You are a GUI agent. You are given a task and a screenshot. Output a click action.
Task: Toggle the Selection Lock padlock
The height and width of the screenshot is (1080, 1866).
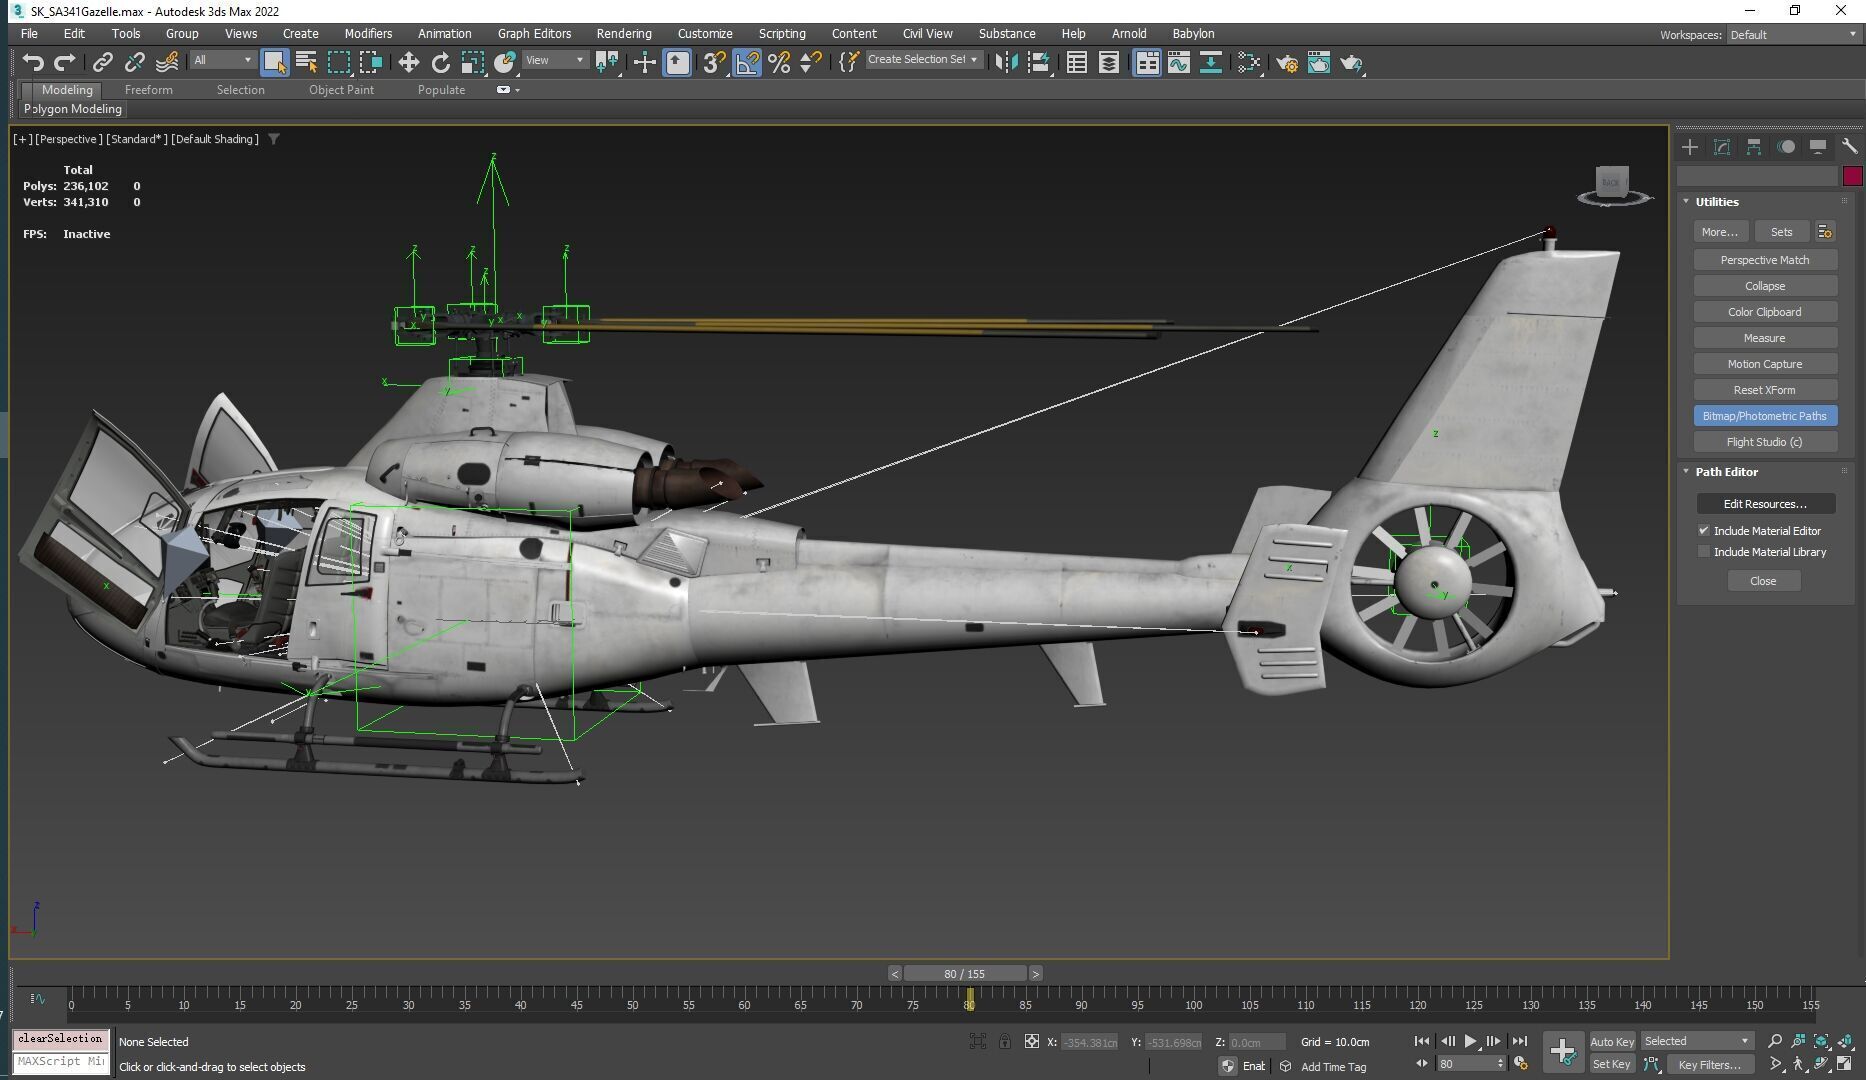click(1004, 1041)
